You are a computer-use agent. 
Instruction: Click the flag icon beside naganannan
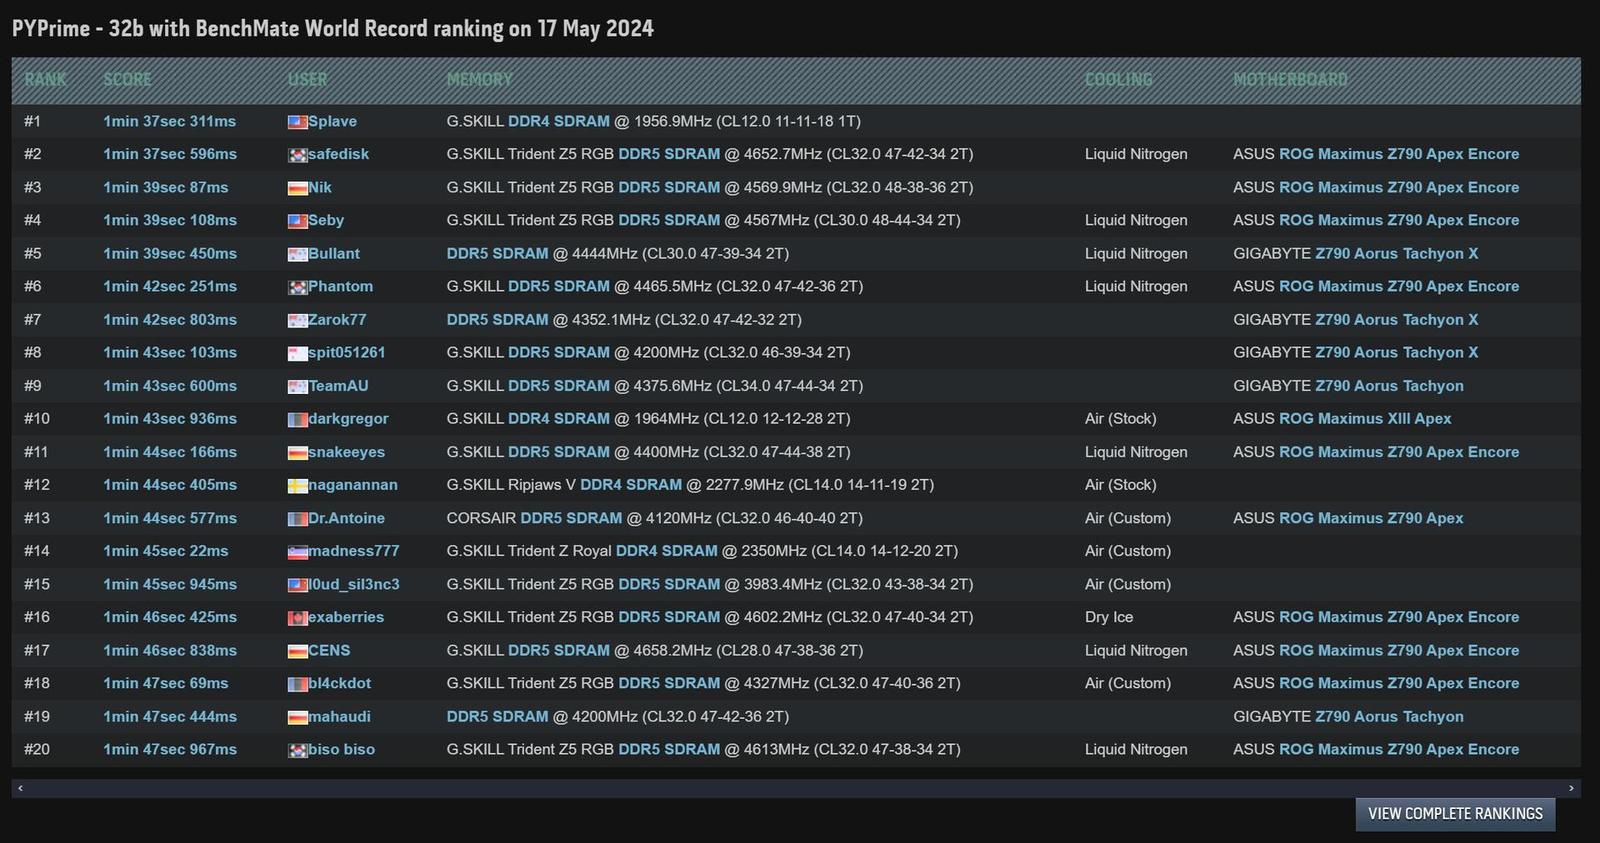297,485
